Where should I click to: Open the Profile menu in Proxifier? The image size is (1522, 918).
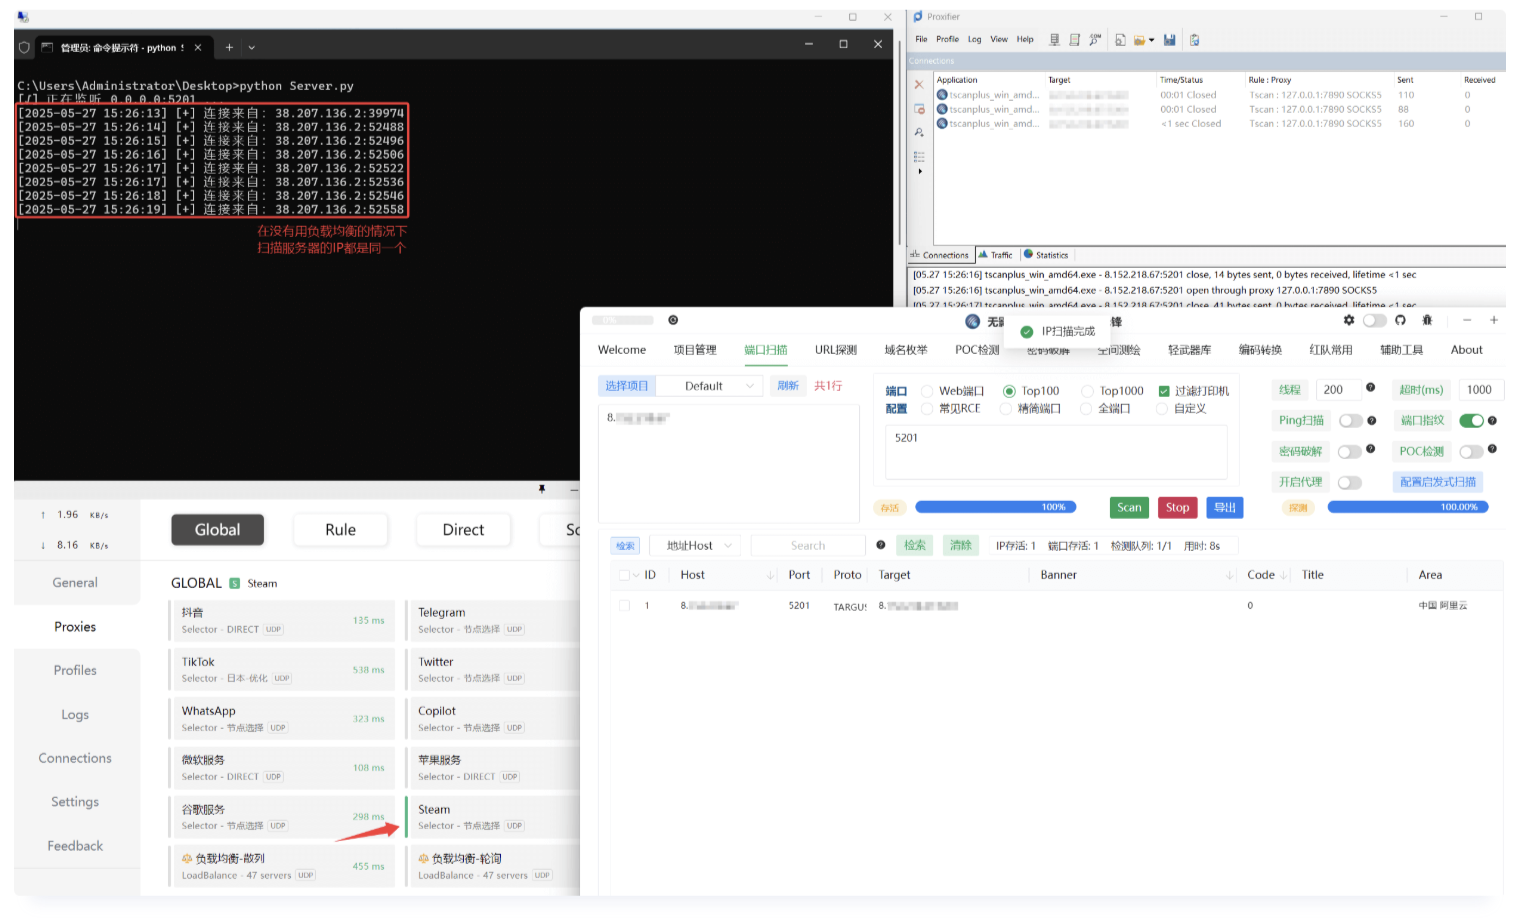[947, 39]
